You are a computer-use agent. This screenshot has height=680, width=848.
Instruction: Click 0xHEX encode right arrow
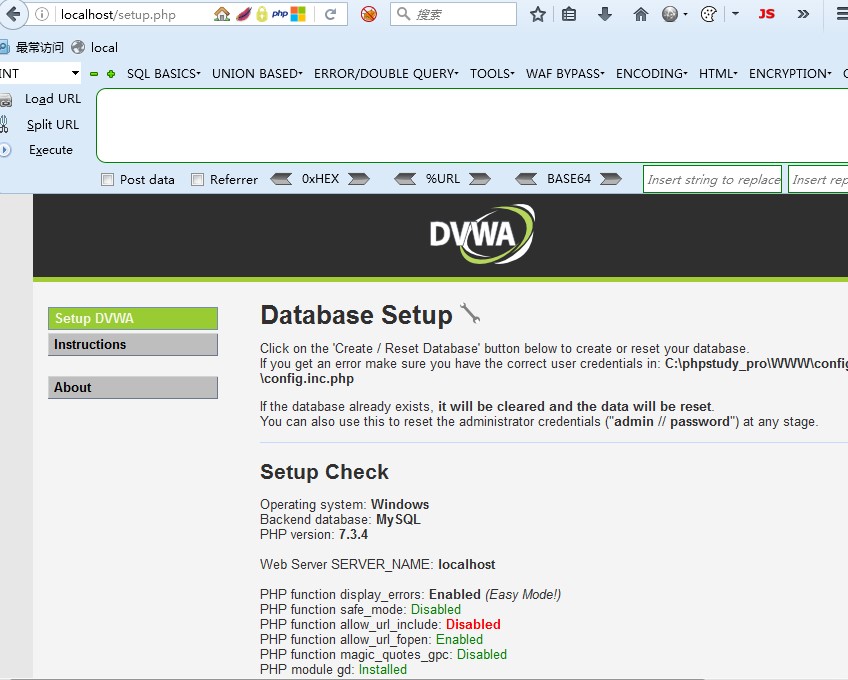click(x=359, y=179)
